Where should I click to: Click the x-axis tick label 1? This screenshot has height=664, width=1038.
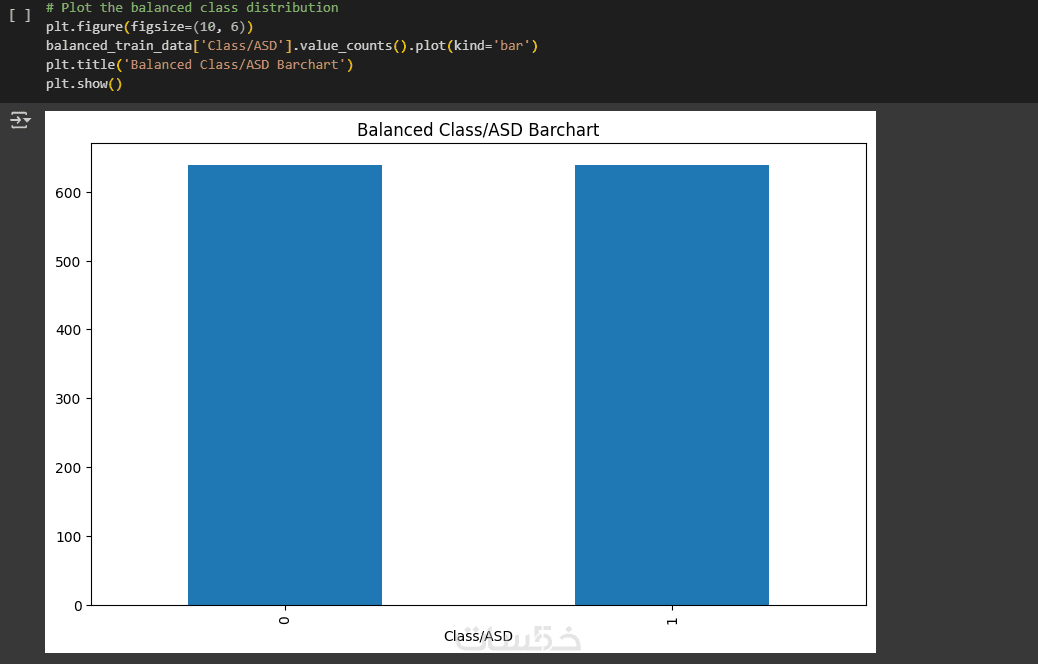tap(672, 620)
